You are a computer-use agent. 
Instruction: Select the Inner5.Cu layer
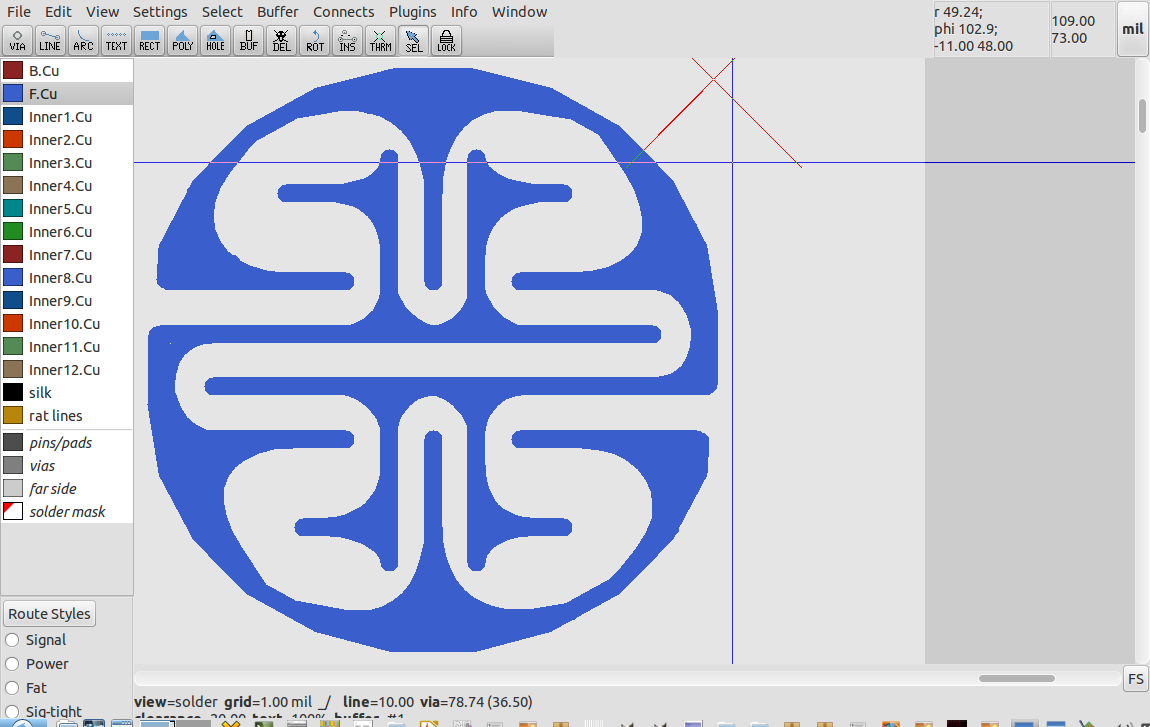click(62, 208)
